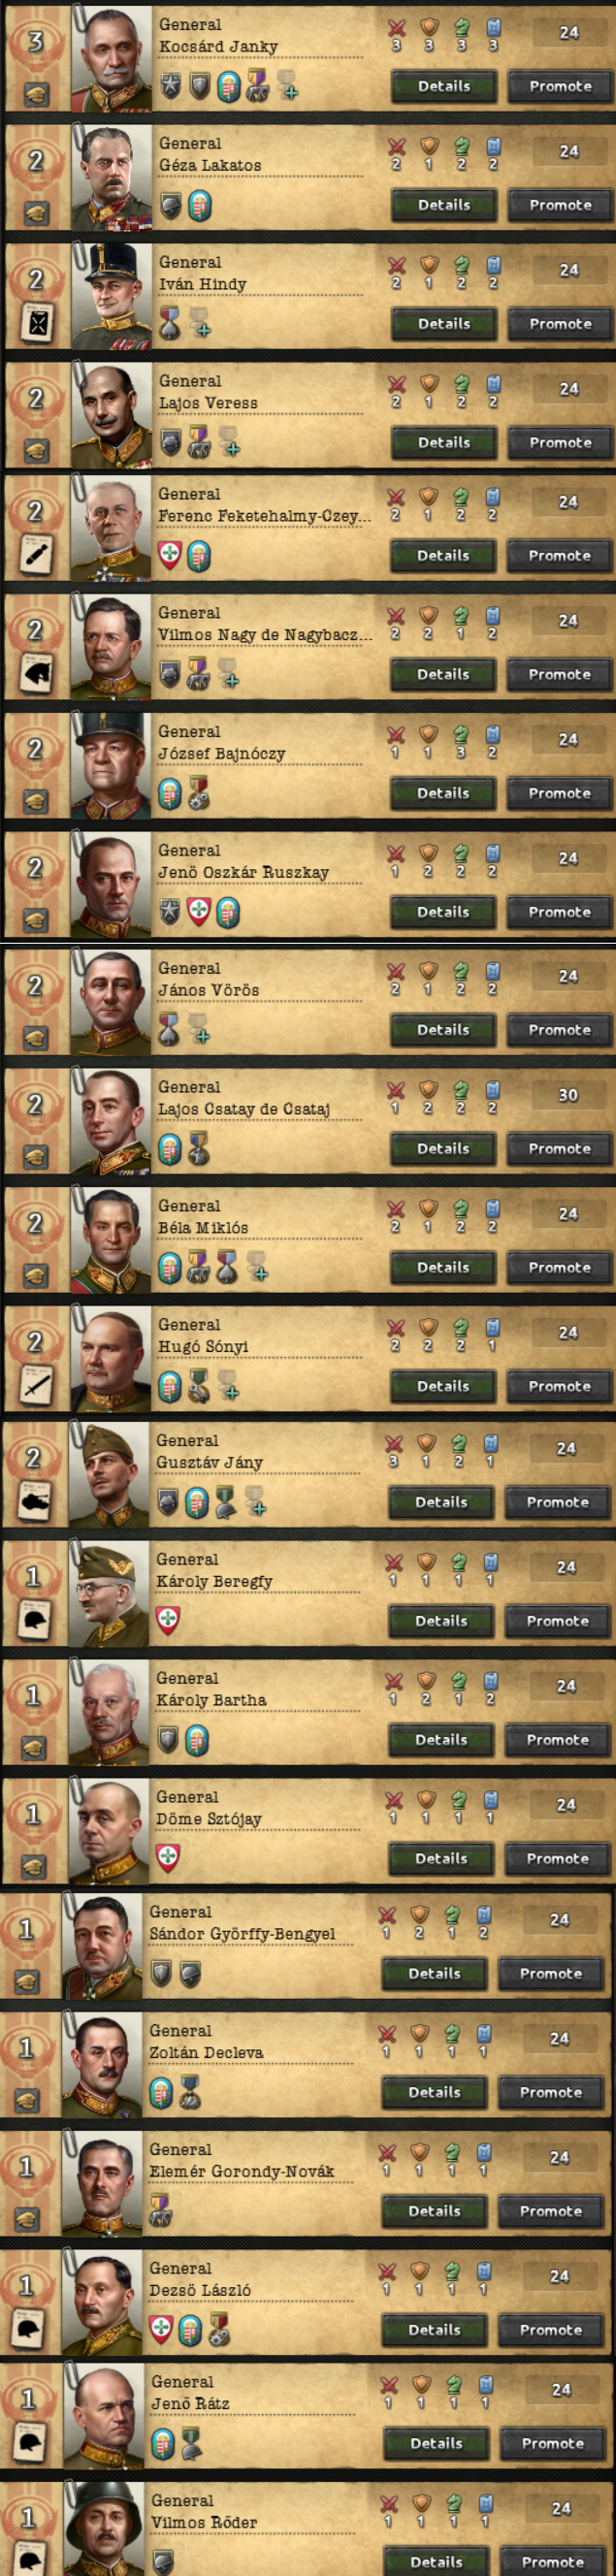Click Jenő Oszkár Ruszkay's red cross trait
This screenshot has height=2576, width=616.
pos(199,912)
